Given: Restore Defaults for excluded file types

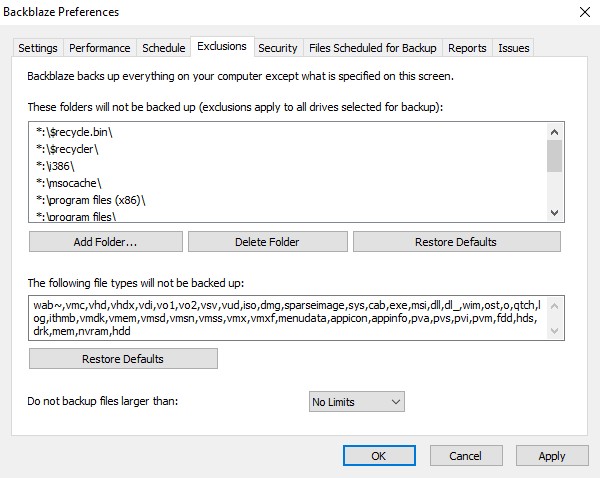Looking at the screenshot, I should (x=123, y=359).
